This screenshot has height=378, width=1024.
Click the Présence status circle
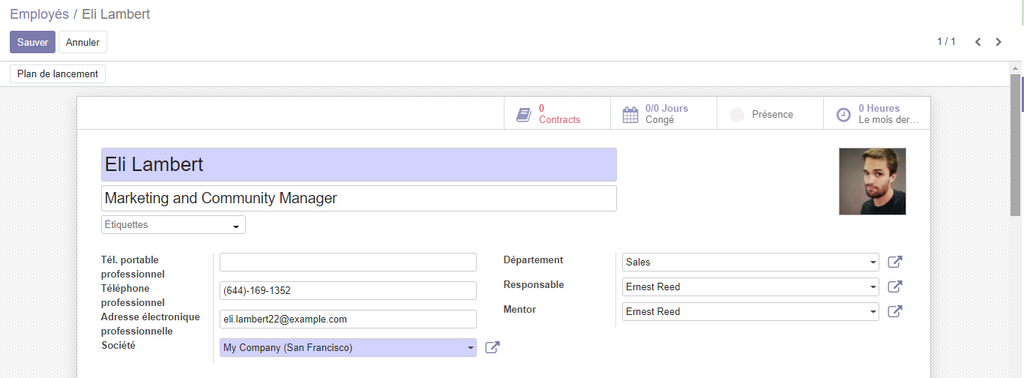[737, 115]
